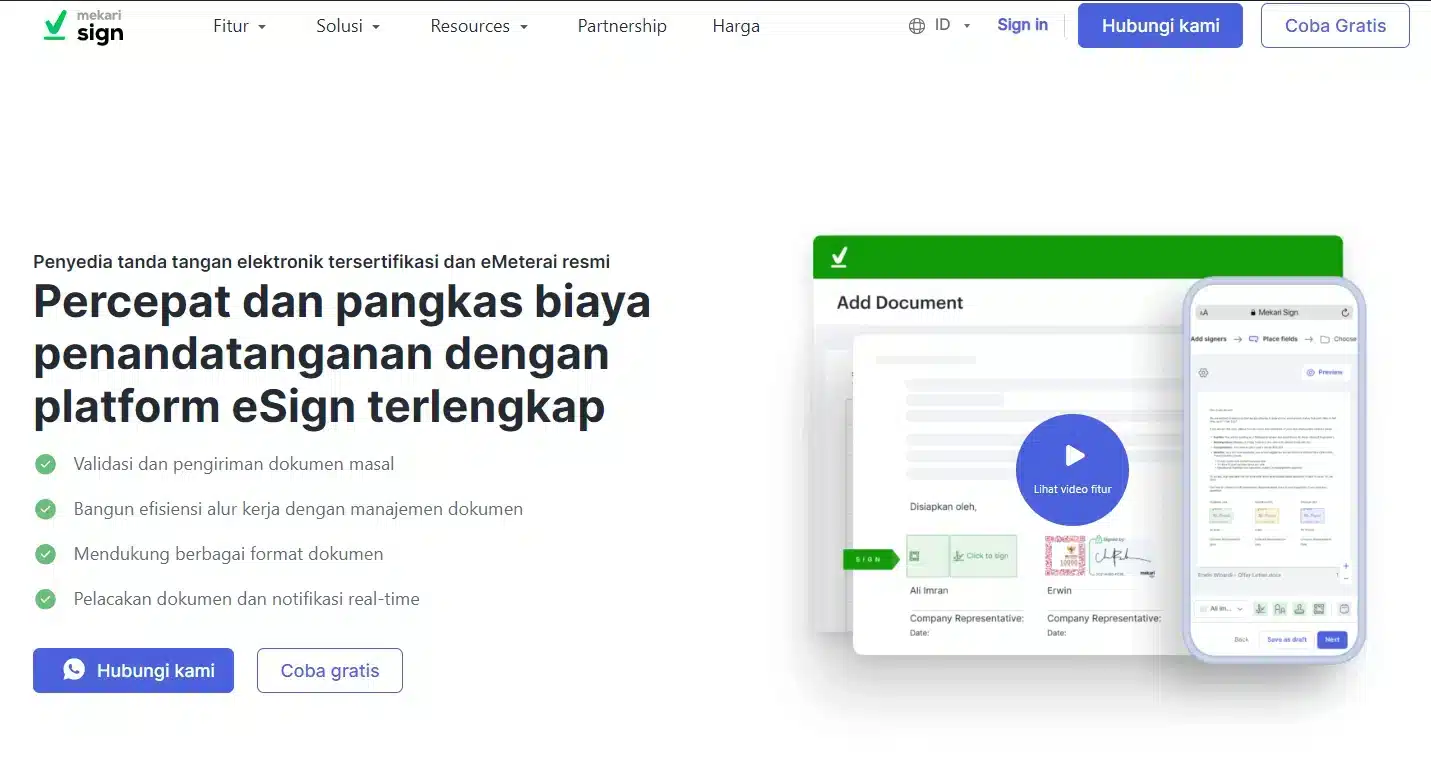This screenshot has width=1431, height=764.
Task: Open the Harga menu item
Action: click(736, 26)
